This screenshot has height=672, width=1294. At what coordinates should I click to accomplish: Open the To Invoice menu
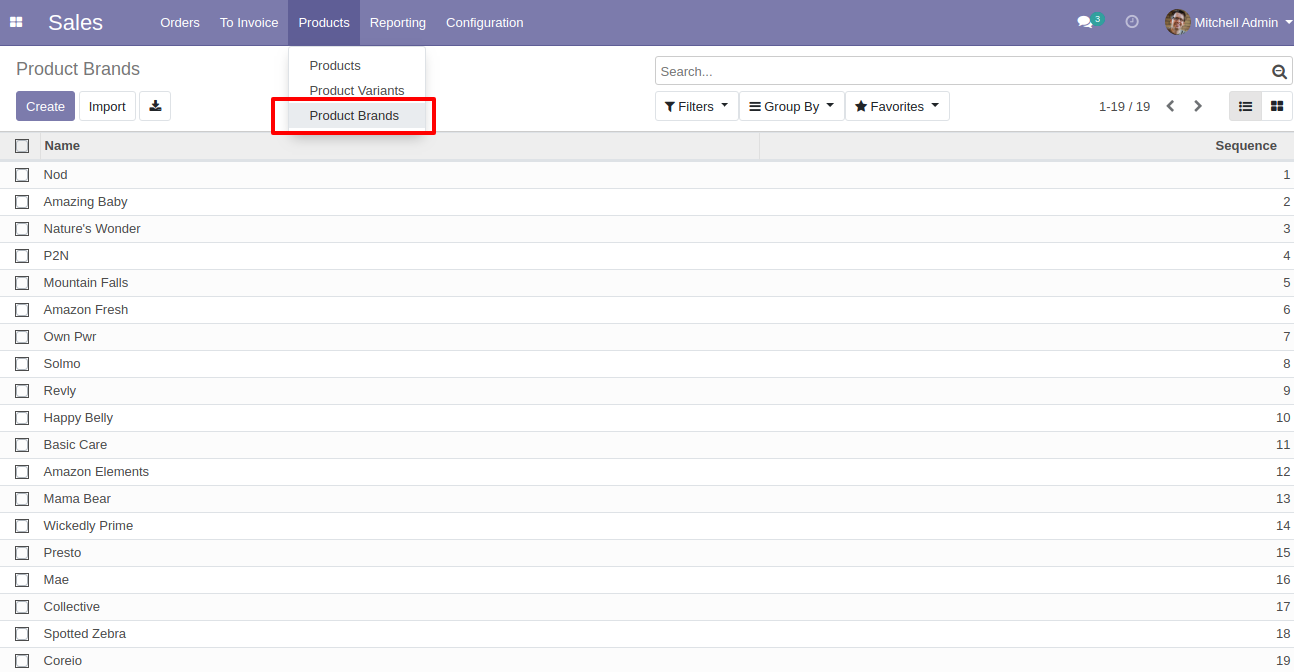click(x=249, y=22)
